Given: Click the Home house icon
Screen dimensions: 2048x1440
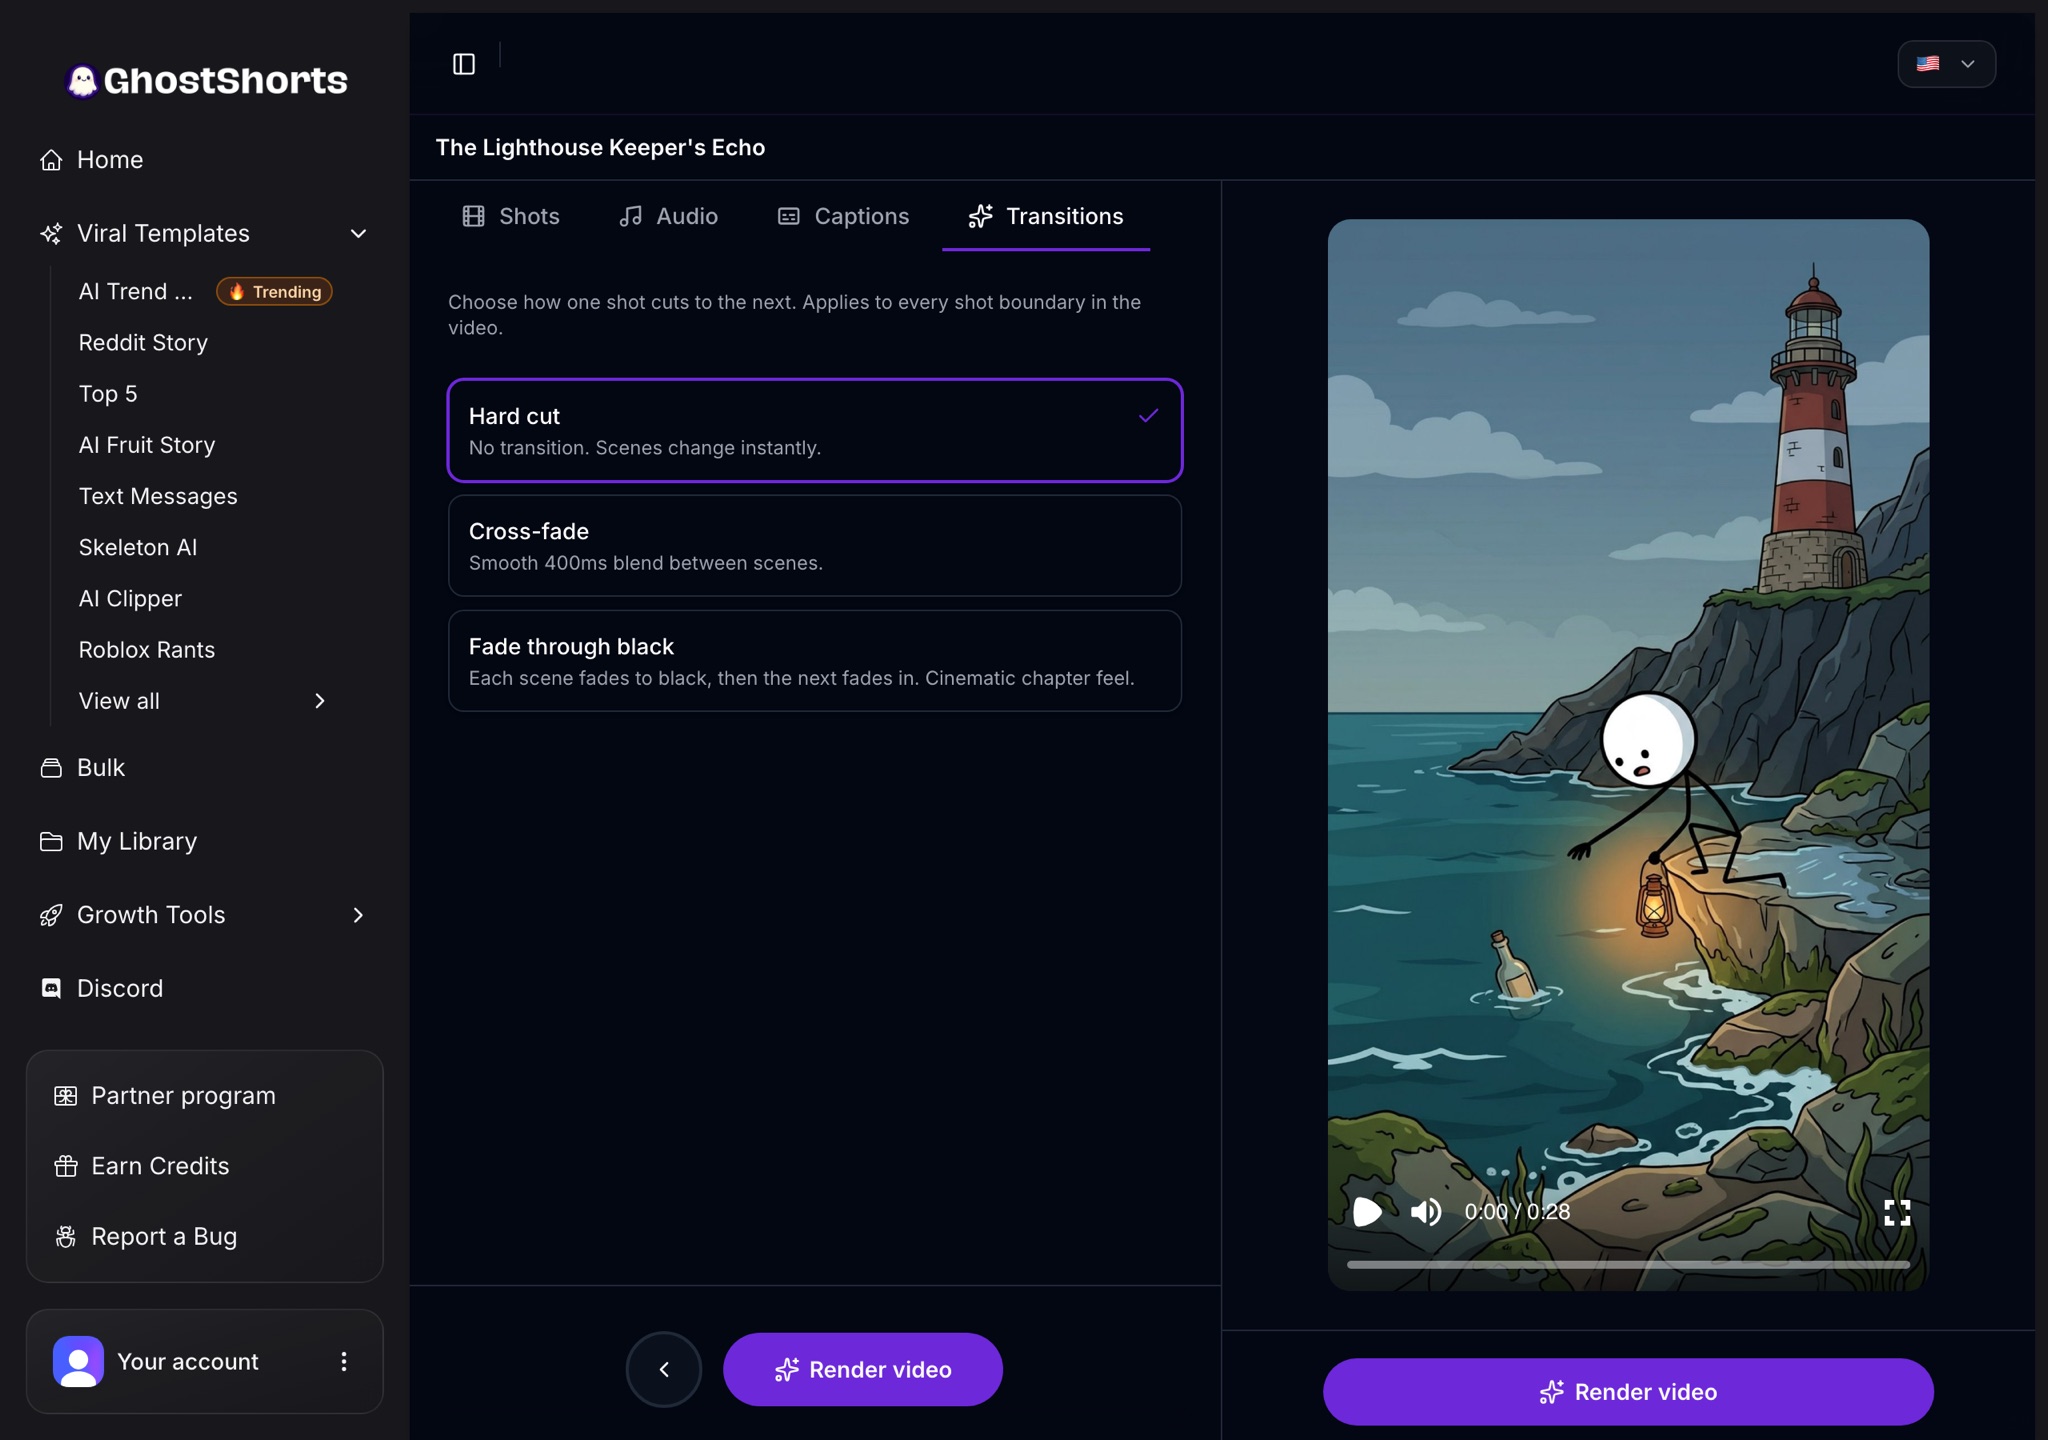Looking at the screenshot, I should (x=51, y=160).
